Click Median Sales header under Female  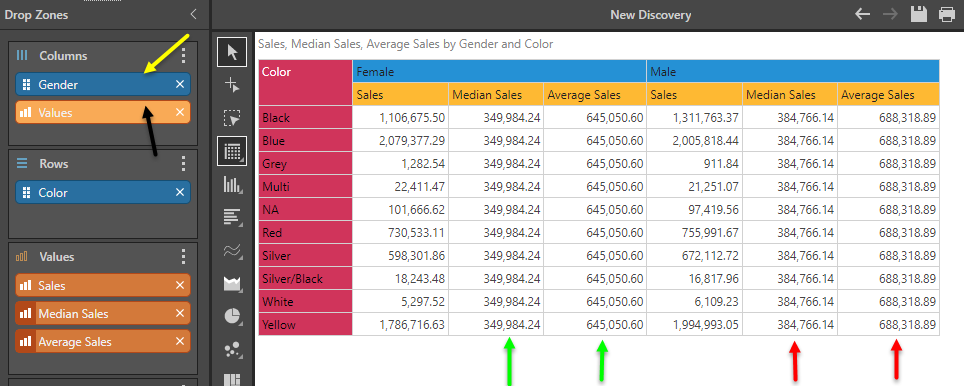tap(496, 95)
